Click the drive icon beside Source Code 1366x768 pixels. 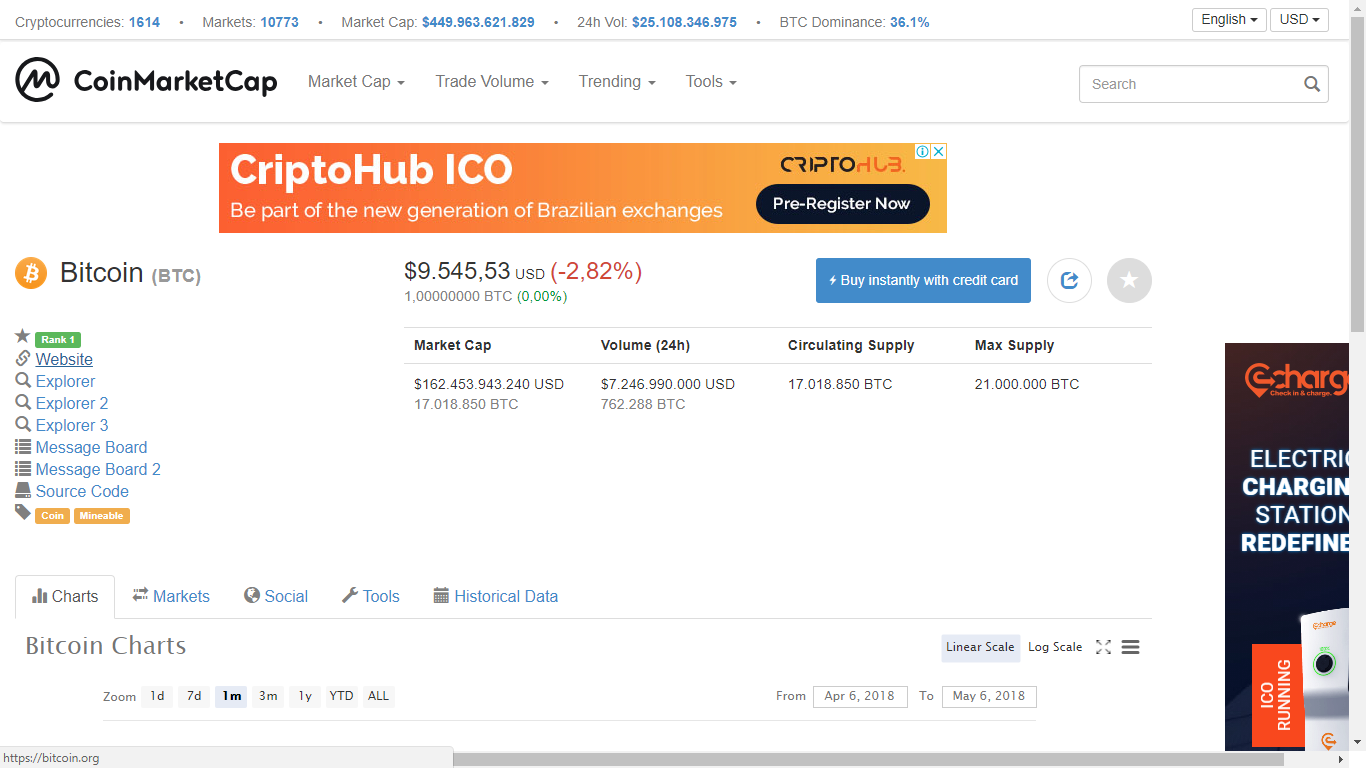23,490
